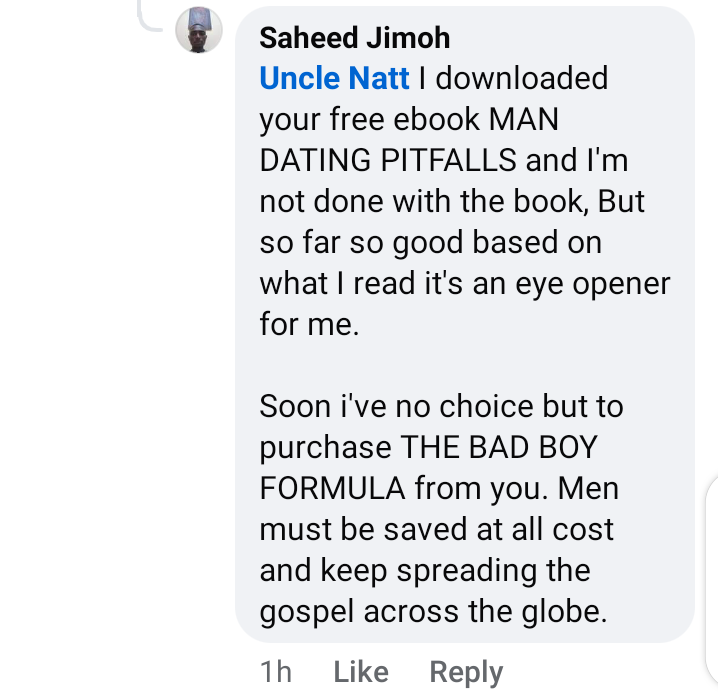The image size is (718, 694).
Task: Click the word 'purchase' in the comment
Action: point(325,447)
